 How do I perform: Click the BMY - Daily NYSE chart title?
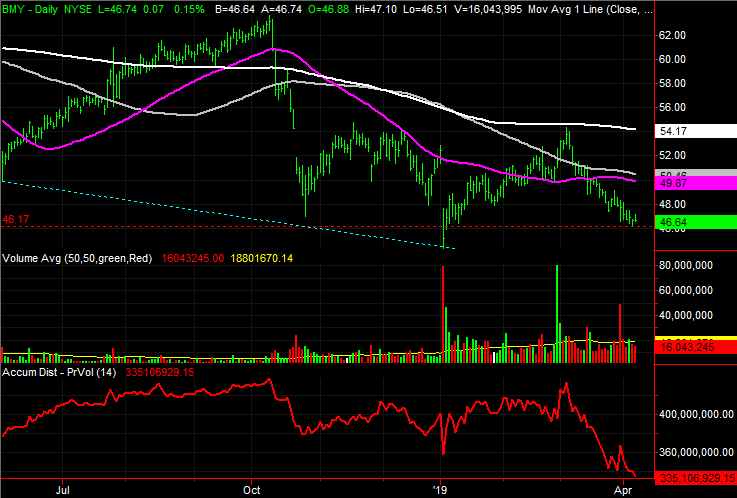pos(47,9)
